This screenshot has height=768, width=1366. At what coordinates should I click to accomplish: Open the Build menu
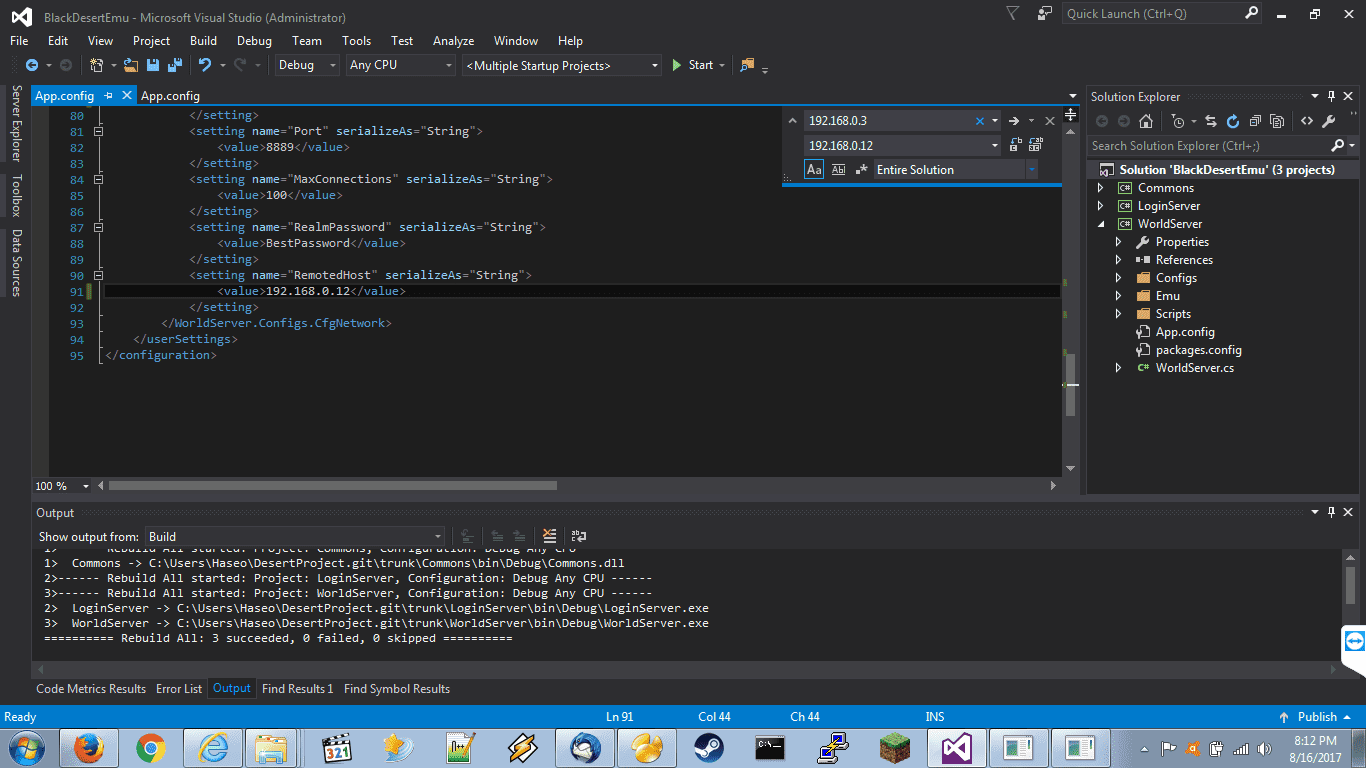tap(203, 41)
